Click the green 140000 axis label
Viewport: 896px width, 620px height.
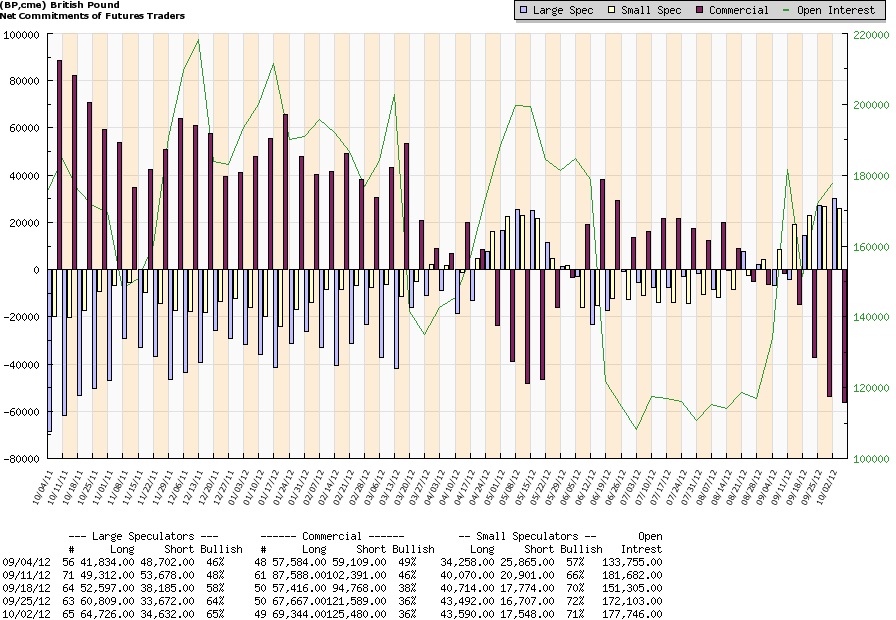coord(871,317)
